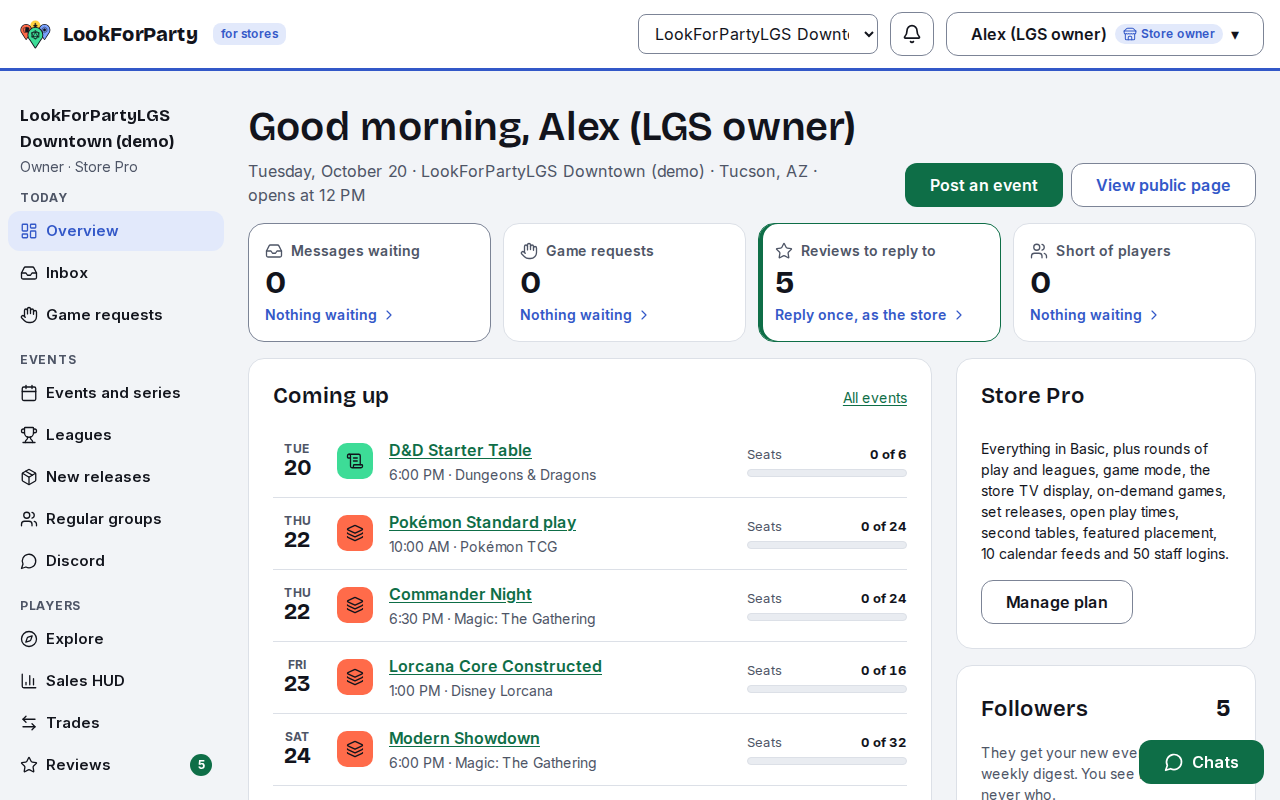Open All events link
1280x800 pixels.
[875, 398]
